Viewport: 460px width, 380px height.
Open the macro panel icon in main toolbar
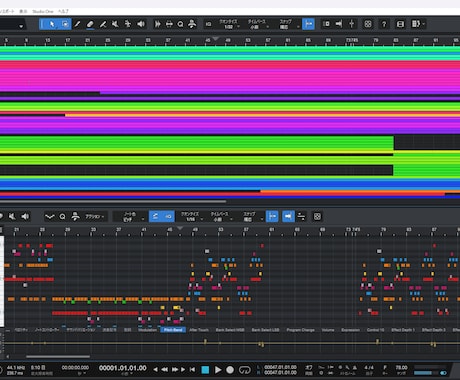(x=192, y=24)
